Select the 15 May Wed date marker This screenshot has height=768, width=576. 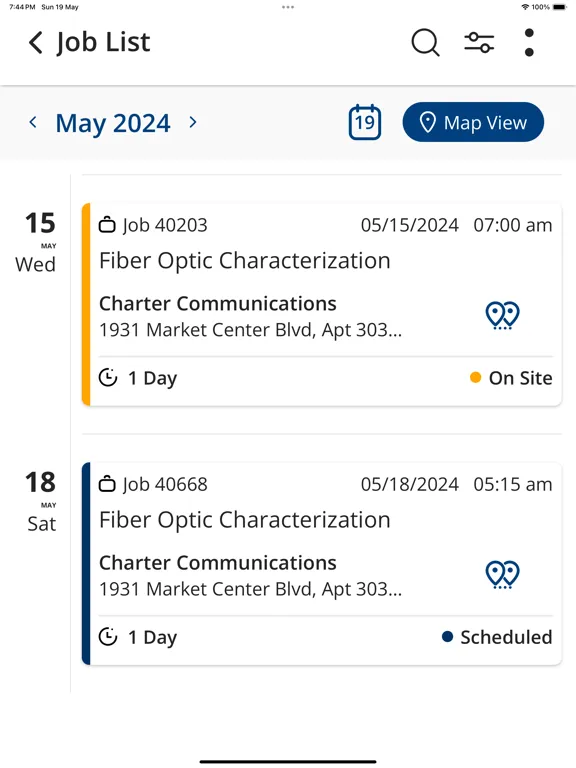(x=37, y=242)
